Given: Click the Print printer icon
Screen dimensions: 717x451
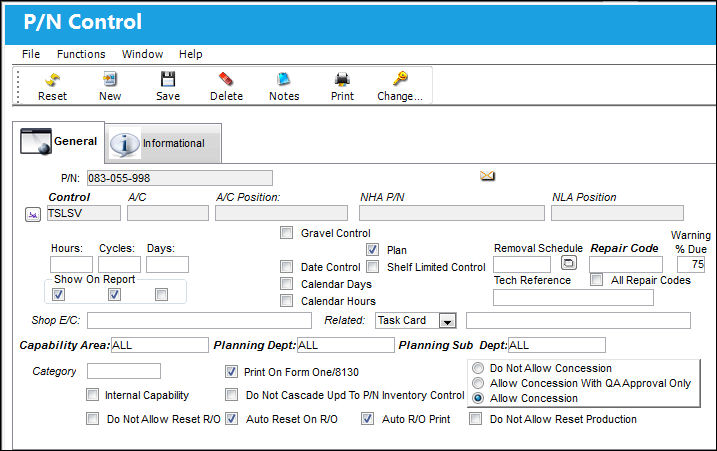Looking at the screenshot, I should click(x=342, y=80).
